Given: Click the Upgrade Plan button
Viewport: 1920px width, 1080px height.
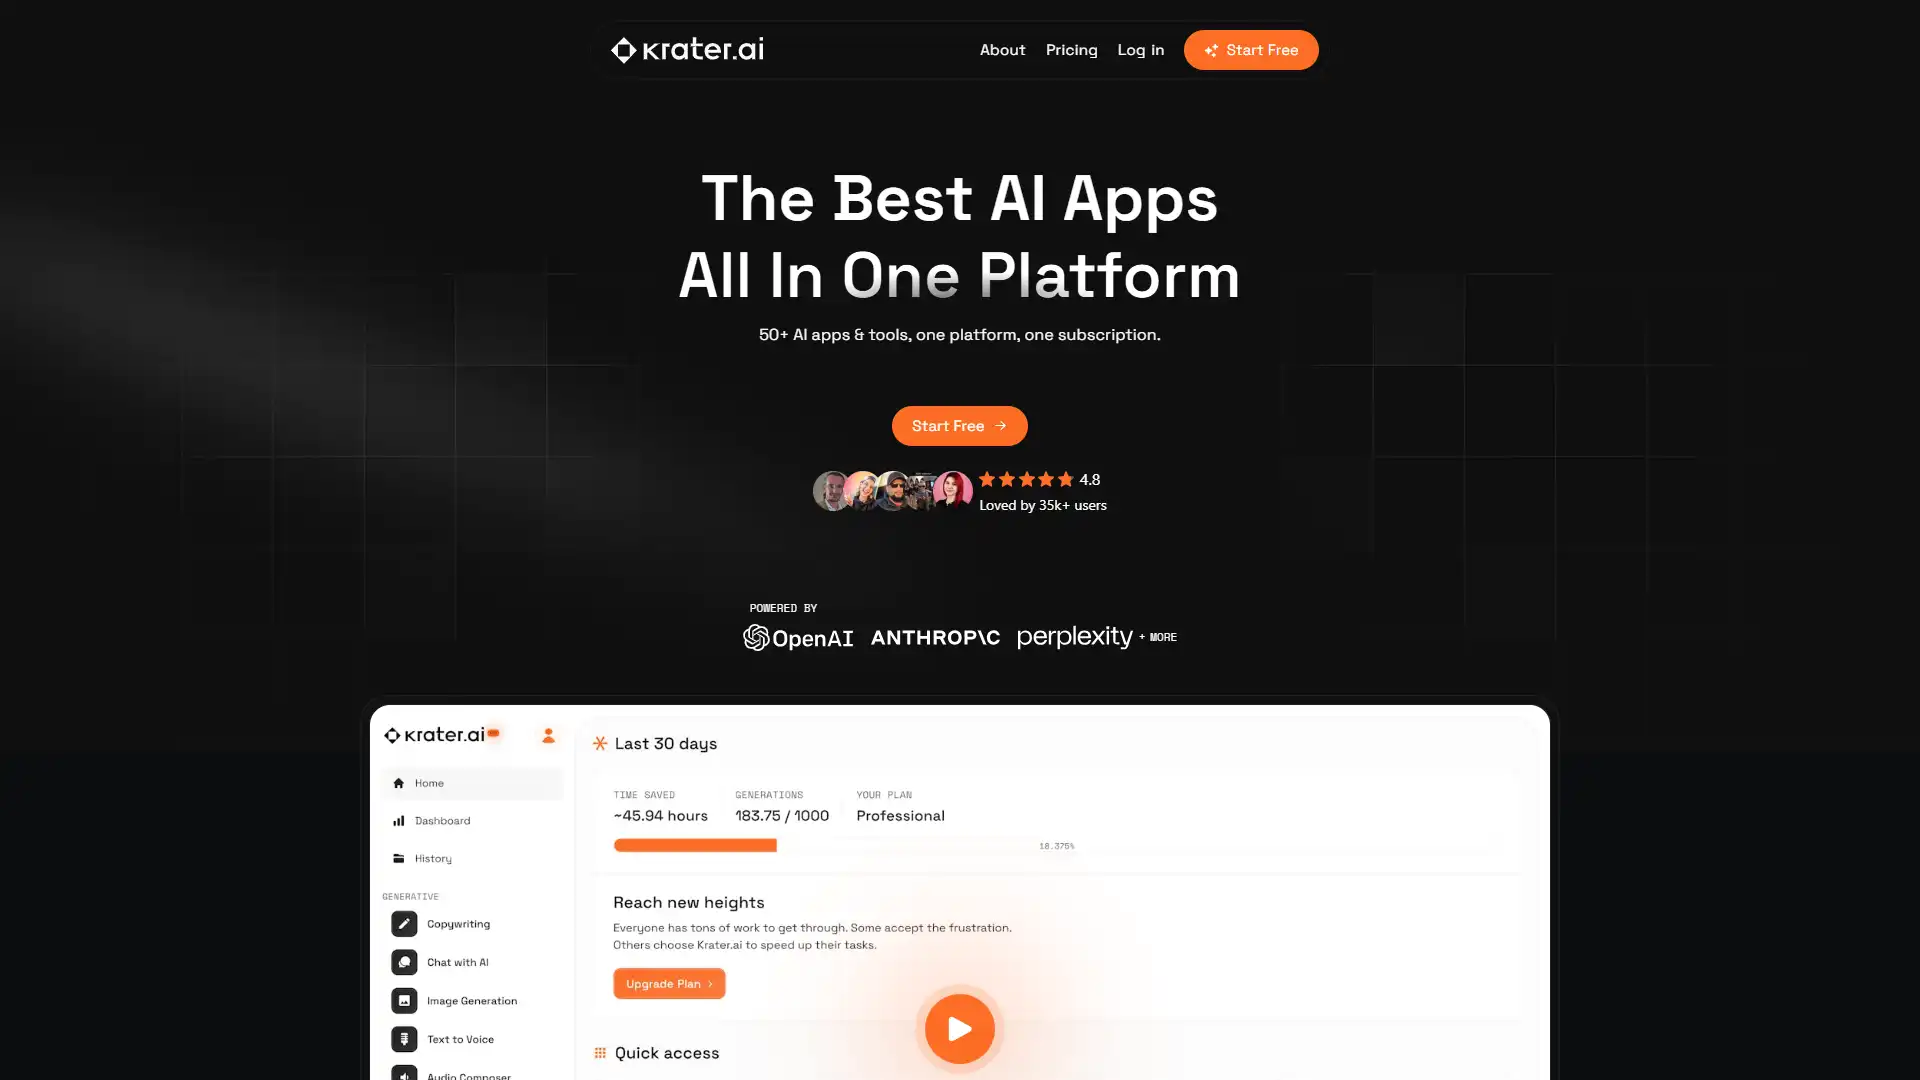Looking at the screenshot, I should (x=669, y=984).
